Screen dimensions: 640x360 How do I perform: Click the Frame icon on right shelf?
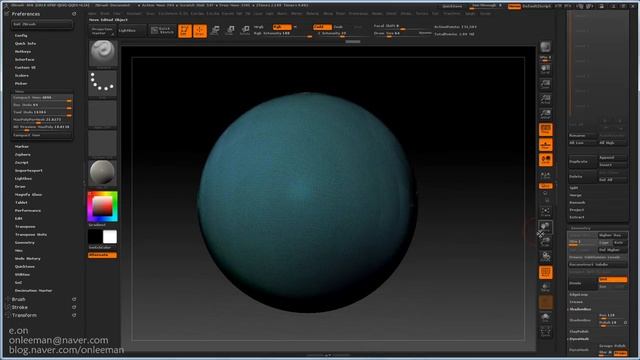(545, 212)
